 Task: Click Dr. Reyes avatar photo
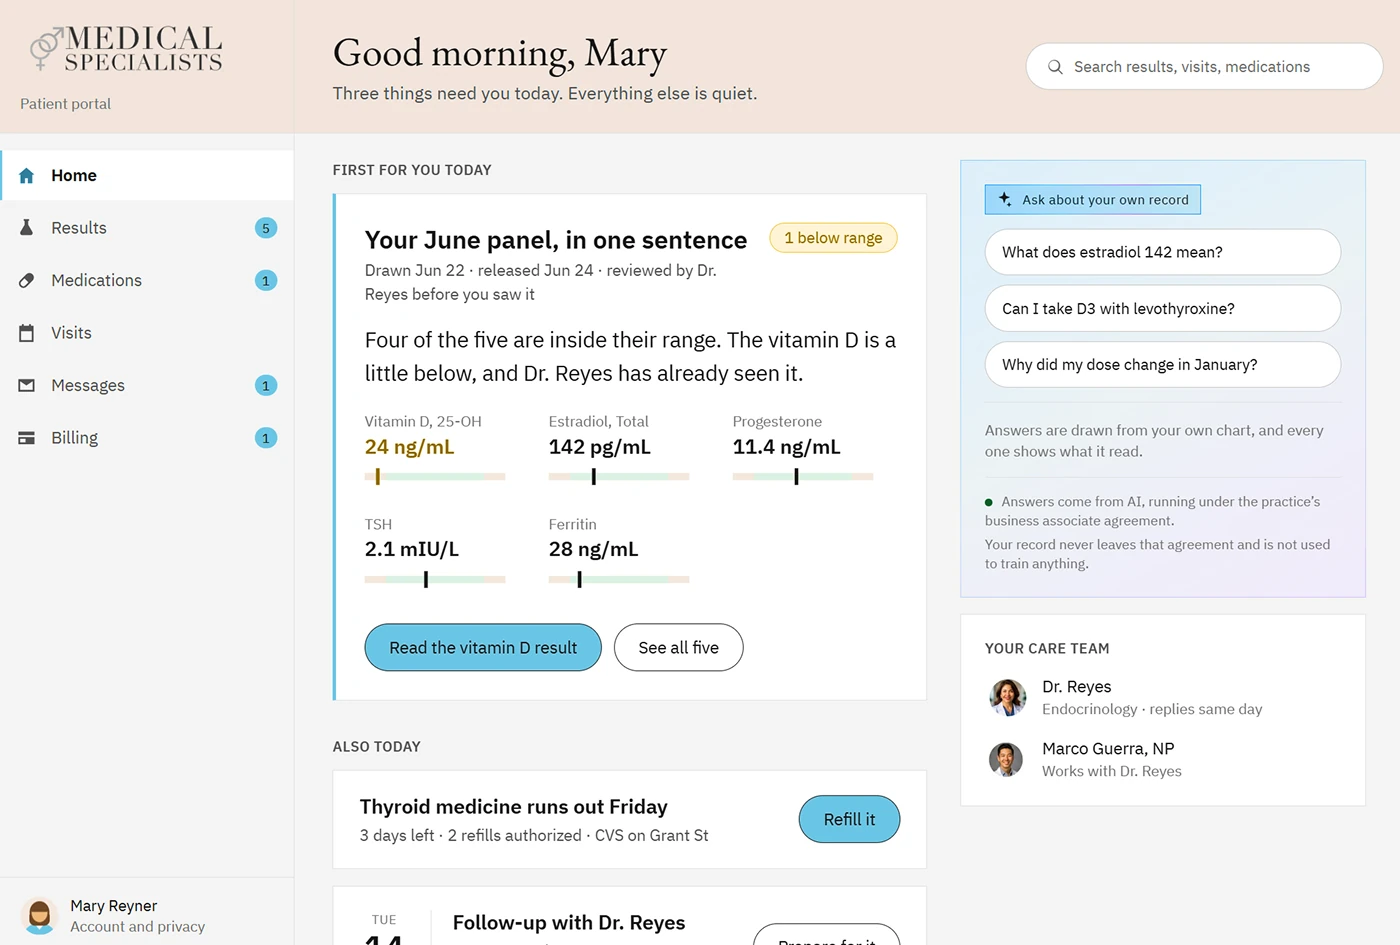[x=1007, y=697]
